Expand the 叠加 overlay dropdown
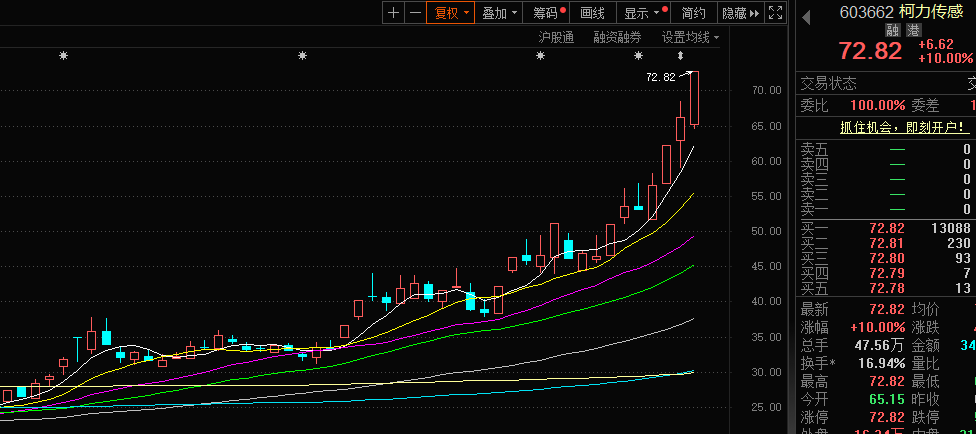This screenshot has width=976, height=434. coord(500,13)
